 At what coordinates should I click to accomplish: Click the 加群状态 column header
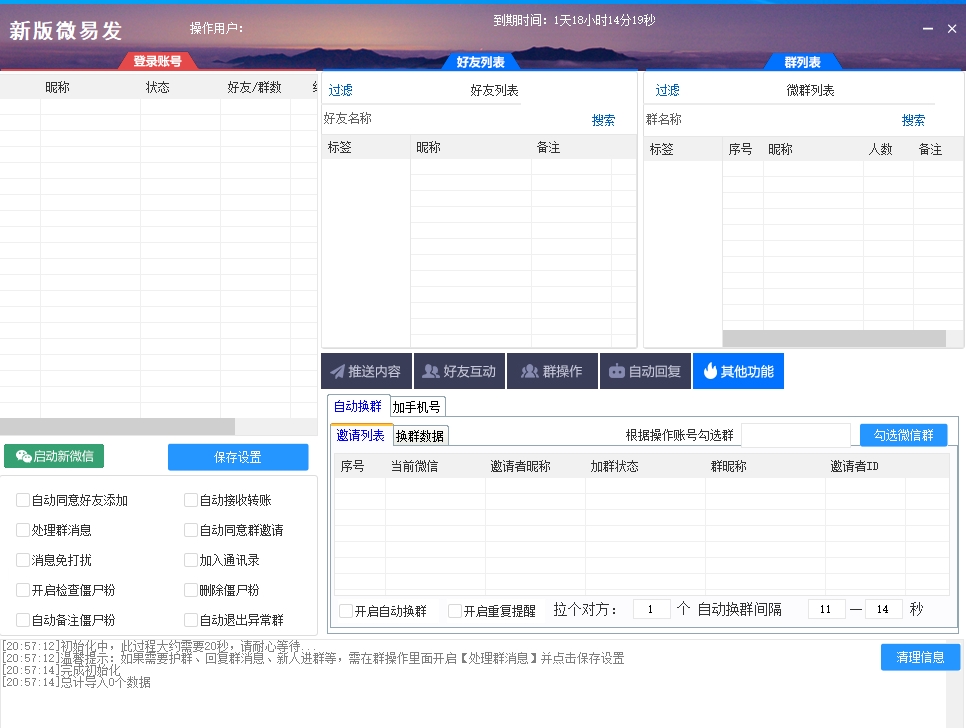tap(614, 466)
